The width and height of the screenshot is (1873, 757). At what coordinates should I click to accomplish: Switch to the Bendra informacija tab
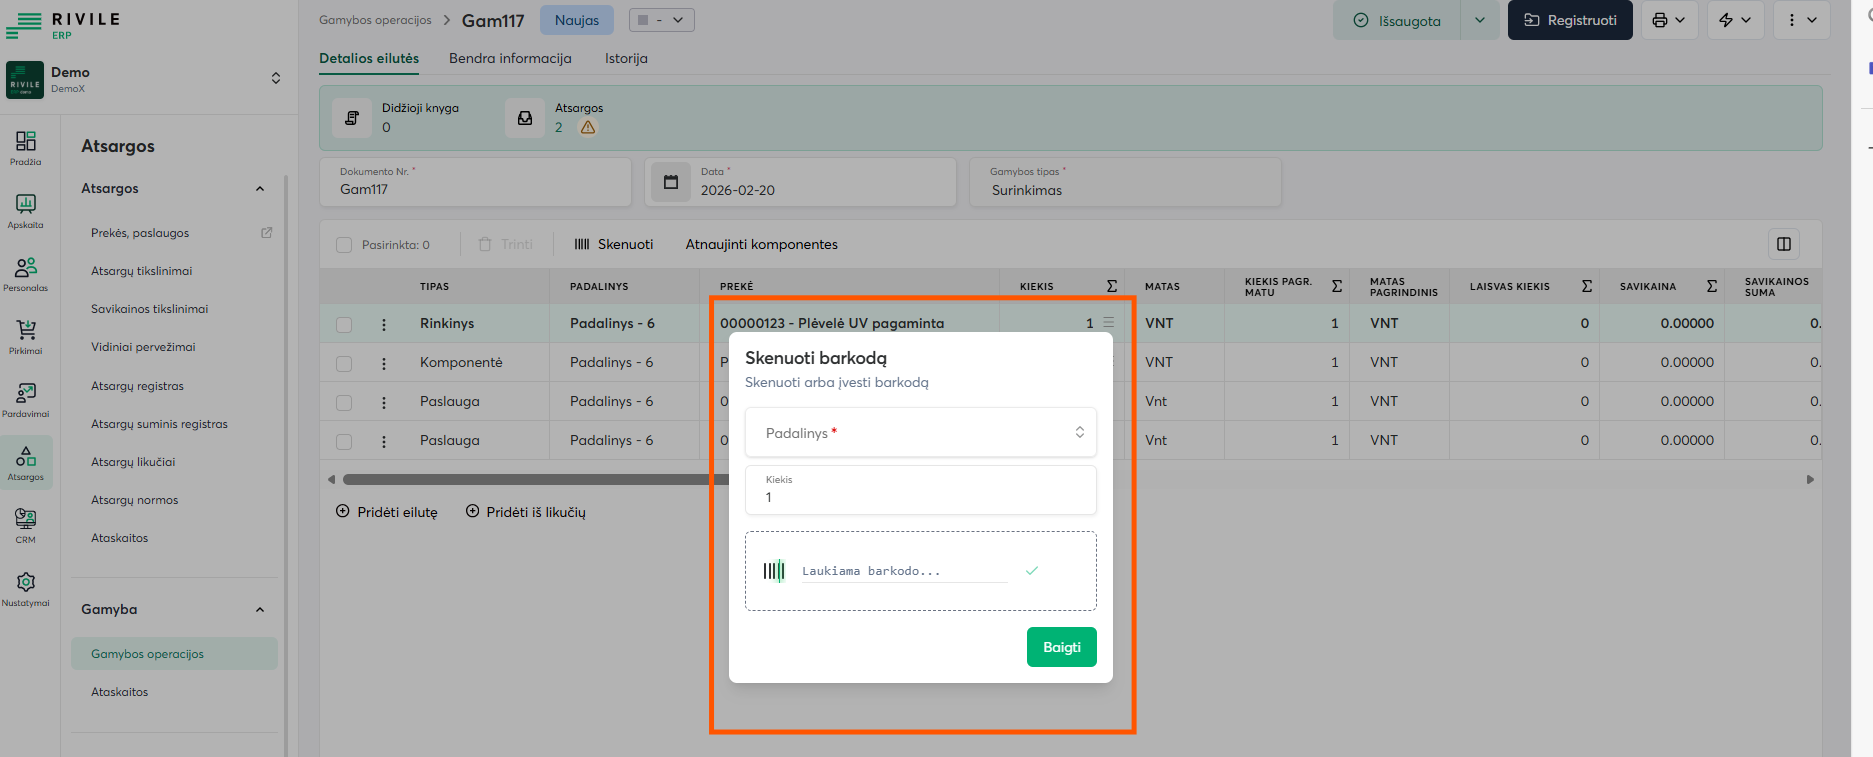pyautogui.click(x=510, y=58)
